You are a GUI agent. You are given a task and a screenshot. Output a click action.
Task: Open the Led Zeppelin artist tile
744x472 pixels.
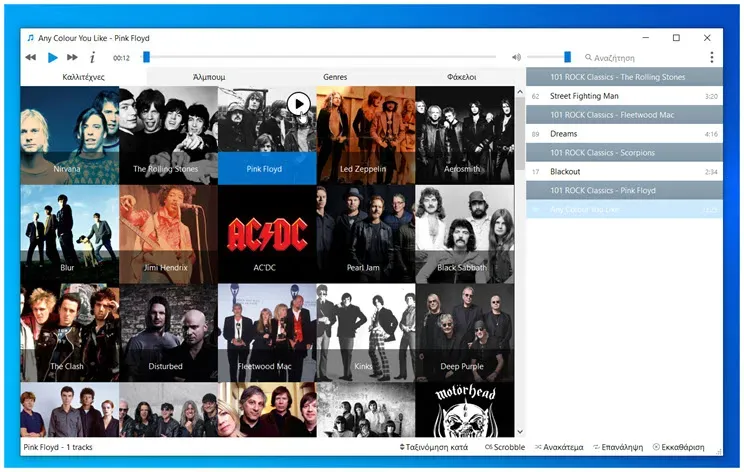pyautogui.click(x=365, y=135)
